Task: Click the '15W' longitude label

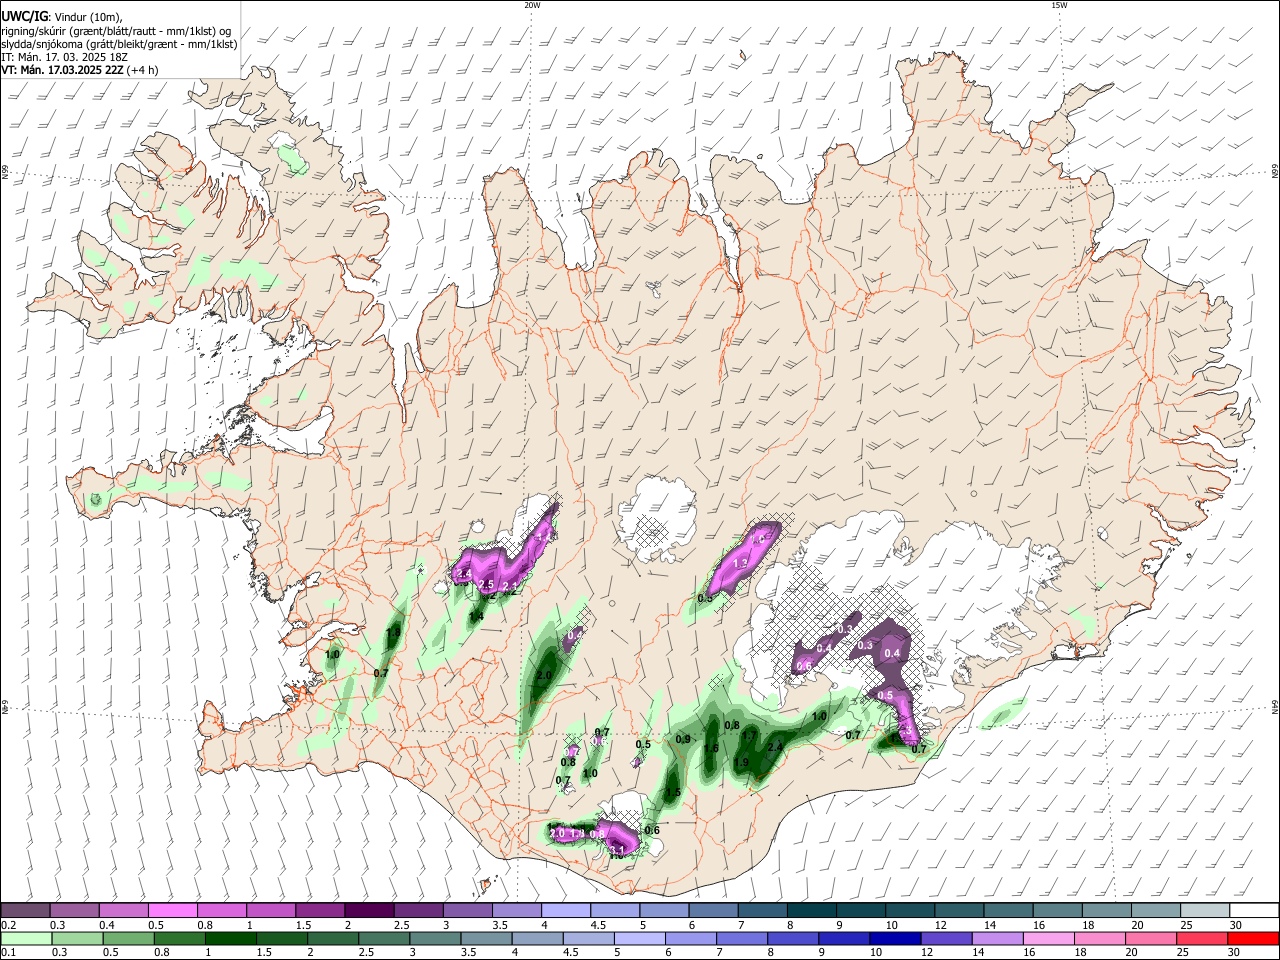Action: click(x=1059, y=5)
